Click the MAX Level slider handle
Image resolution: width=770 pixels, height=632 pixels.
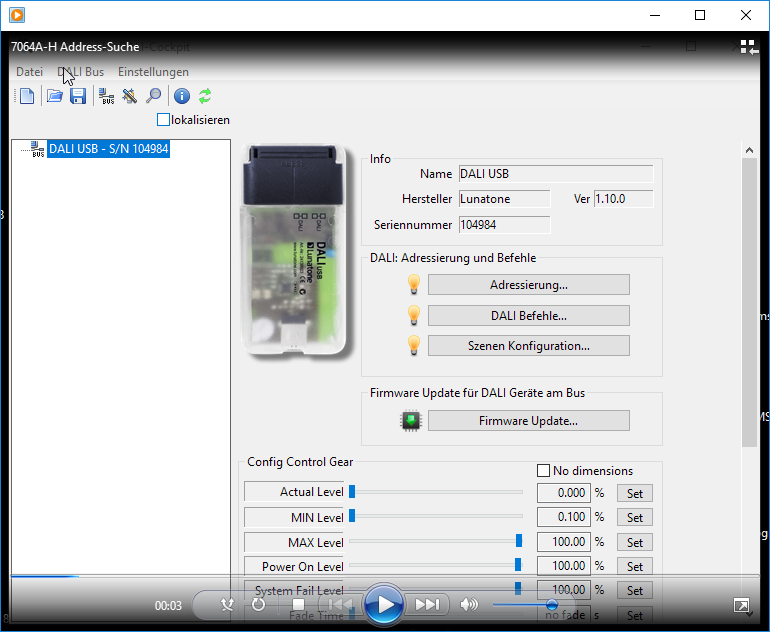(x=519, y=541)
